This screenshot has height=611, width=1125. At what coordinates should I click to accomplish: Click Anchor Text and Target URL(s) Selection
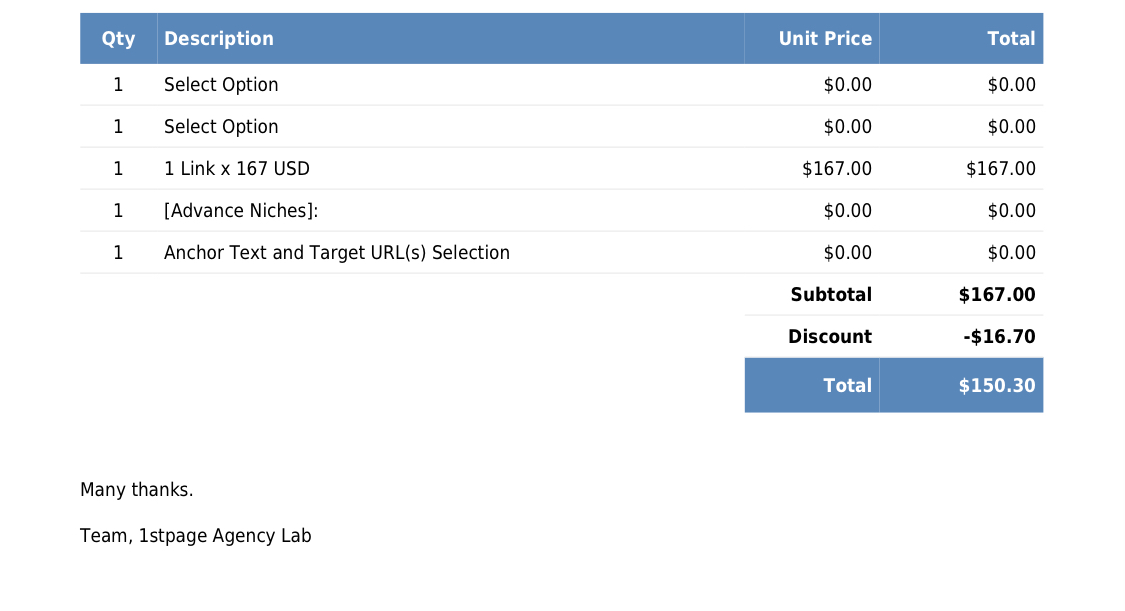[x=336, y=253]
